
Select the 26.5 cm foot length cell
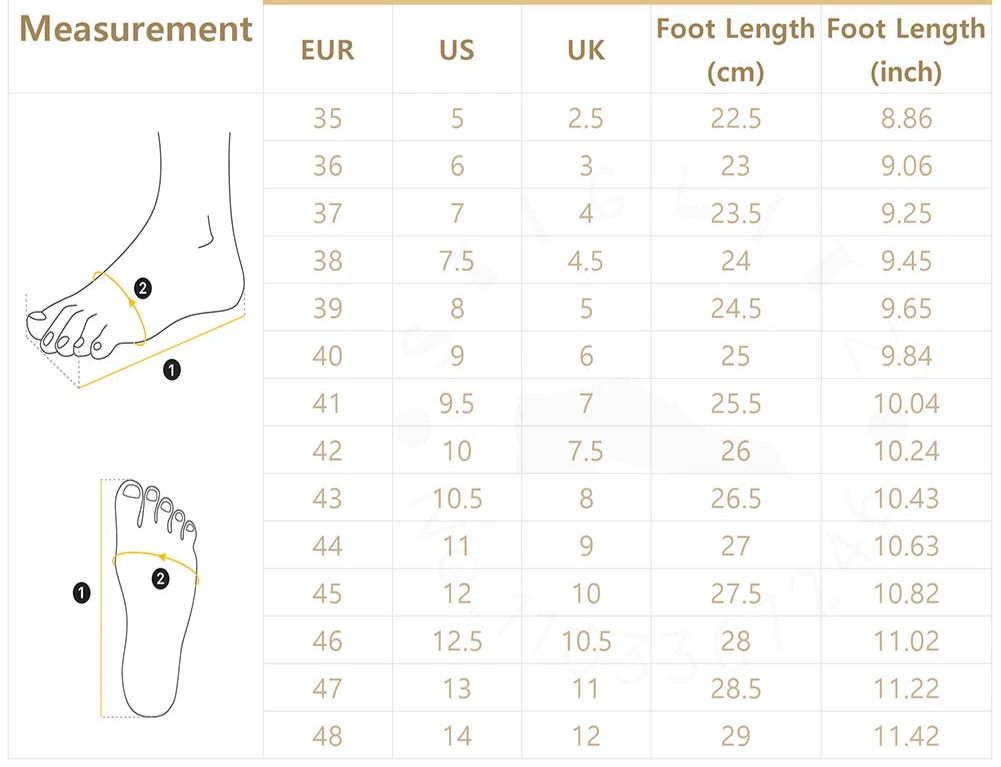(x=735, y=498)
